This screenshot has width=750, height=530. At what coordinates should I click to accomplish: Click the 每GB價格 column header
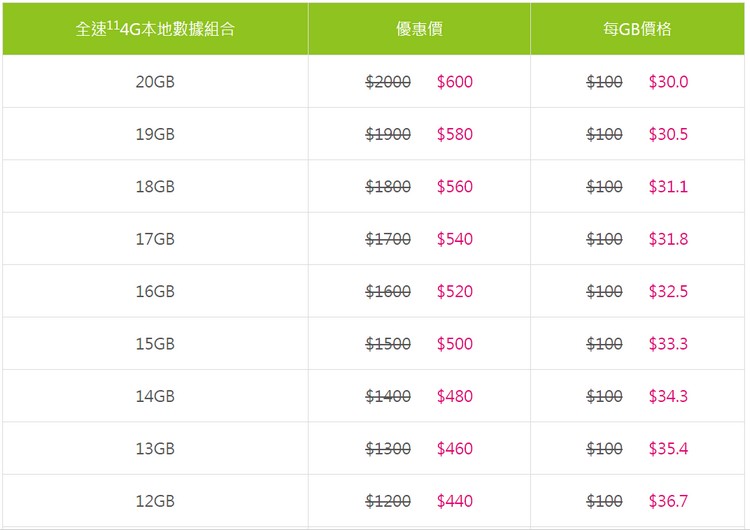tap(637, 29)
